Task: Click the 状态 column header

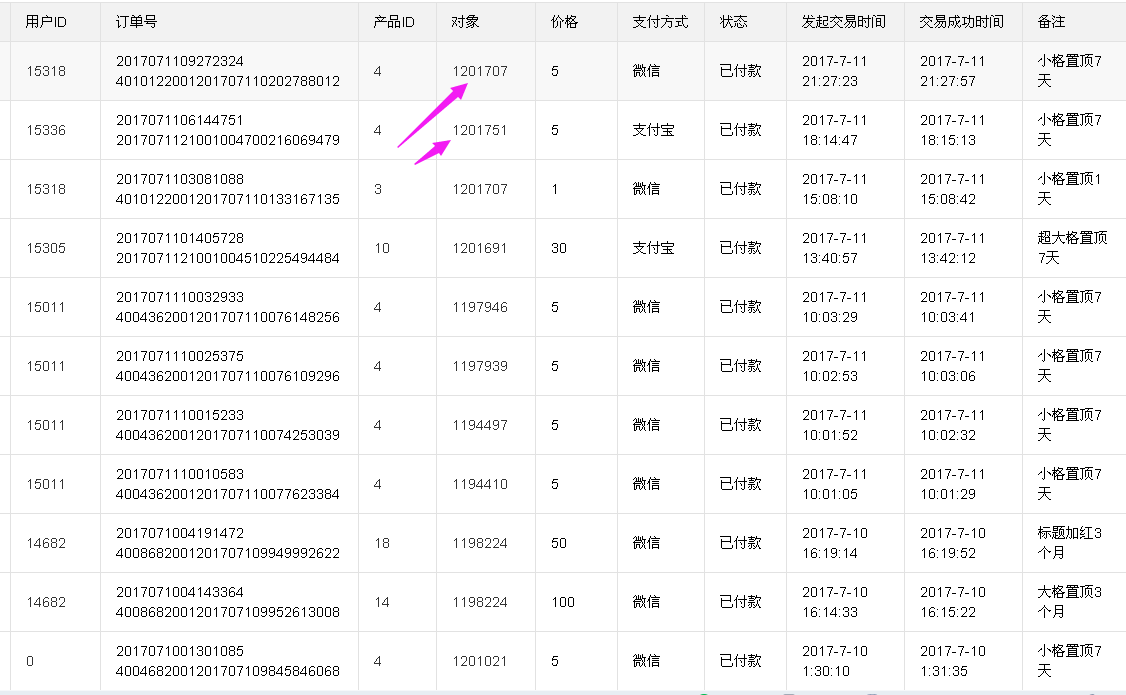Action: (733, 22)
